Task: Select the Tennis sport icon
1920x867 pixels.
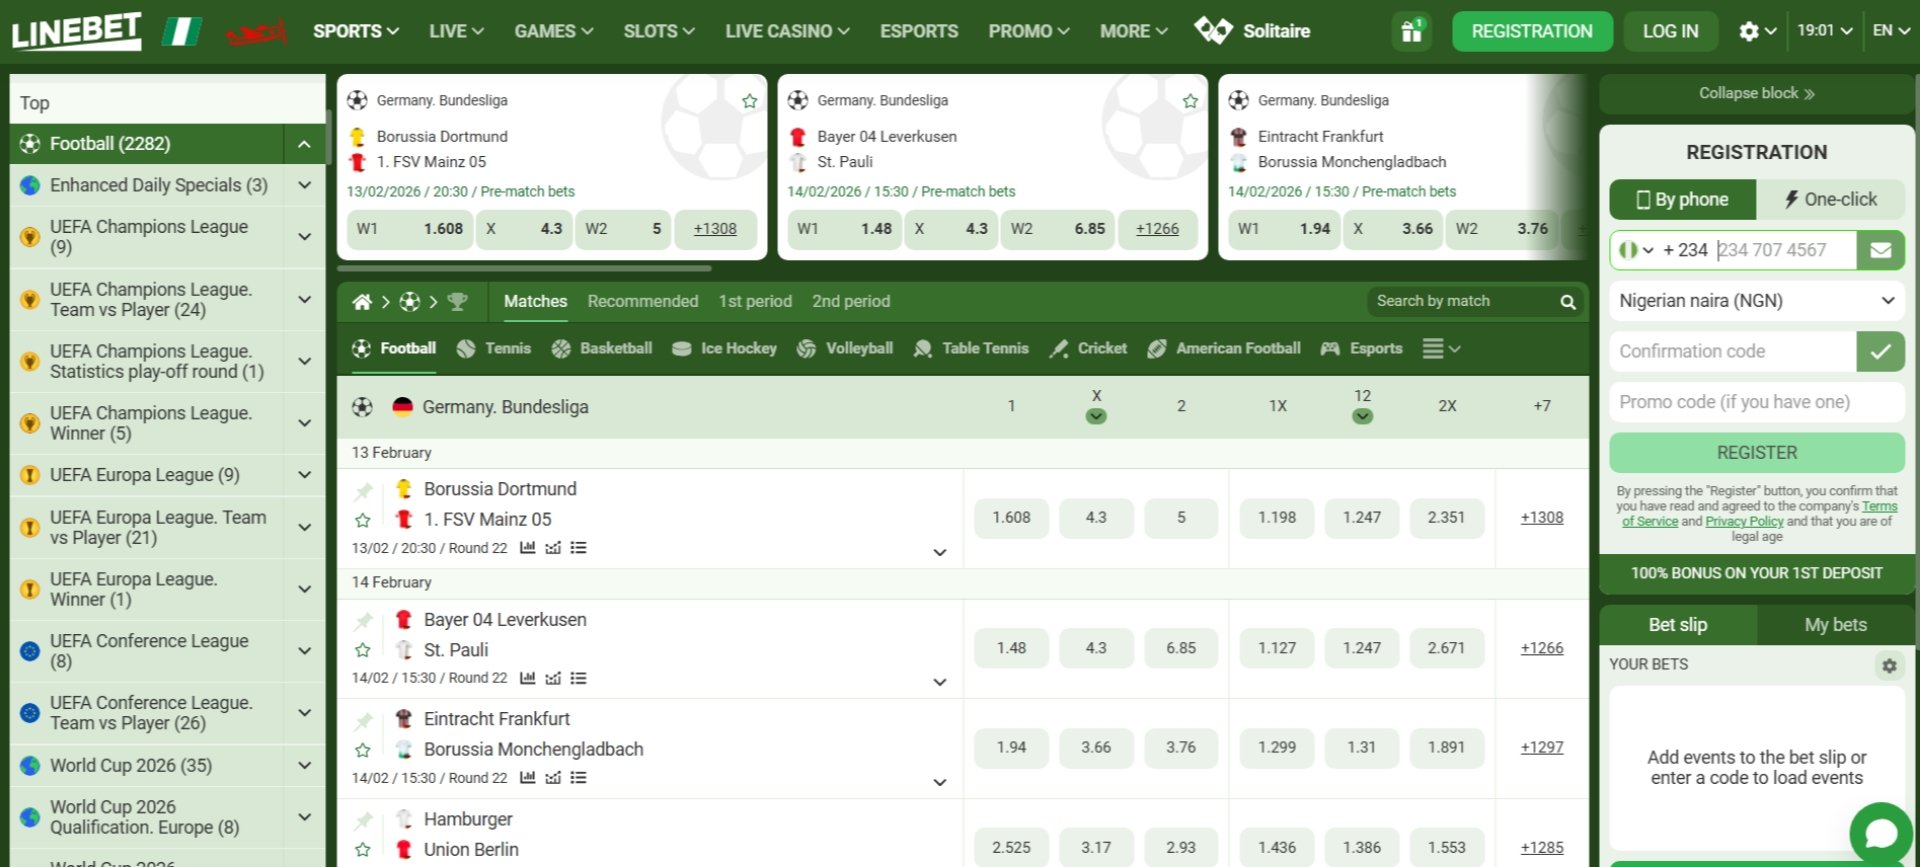Action: pyautogui.click(x=494, y=348)
